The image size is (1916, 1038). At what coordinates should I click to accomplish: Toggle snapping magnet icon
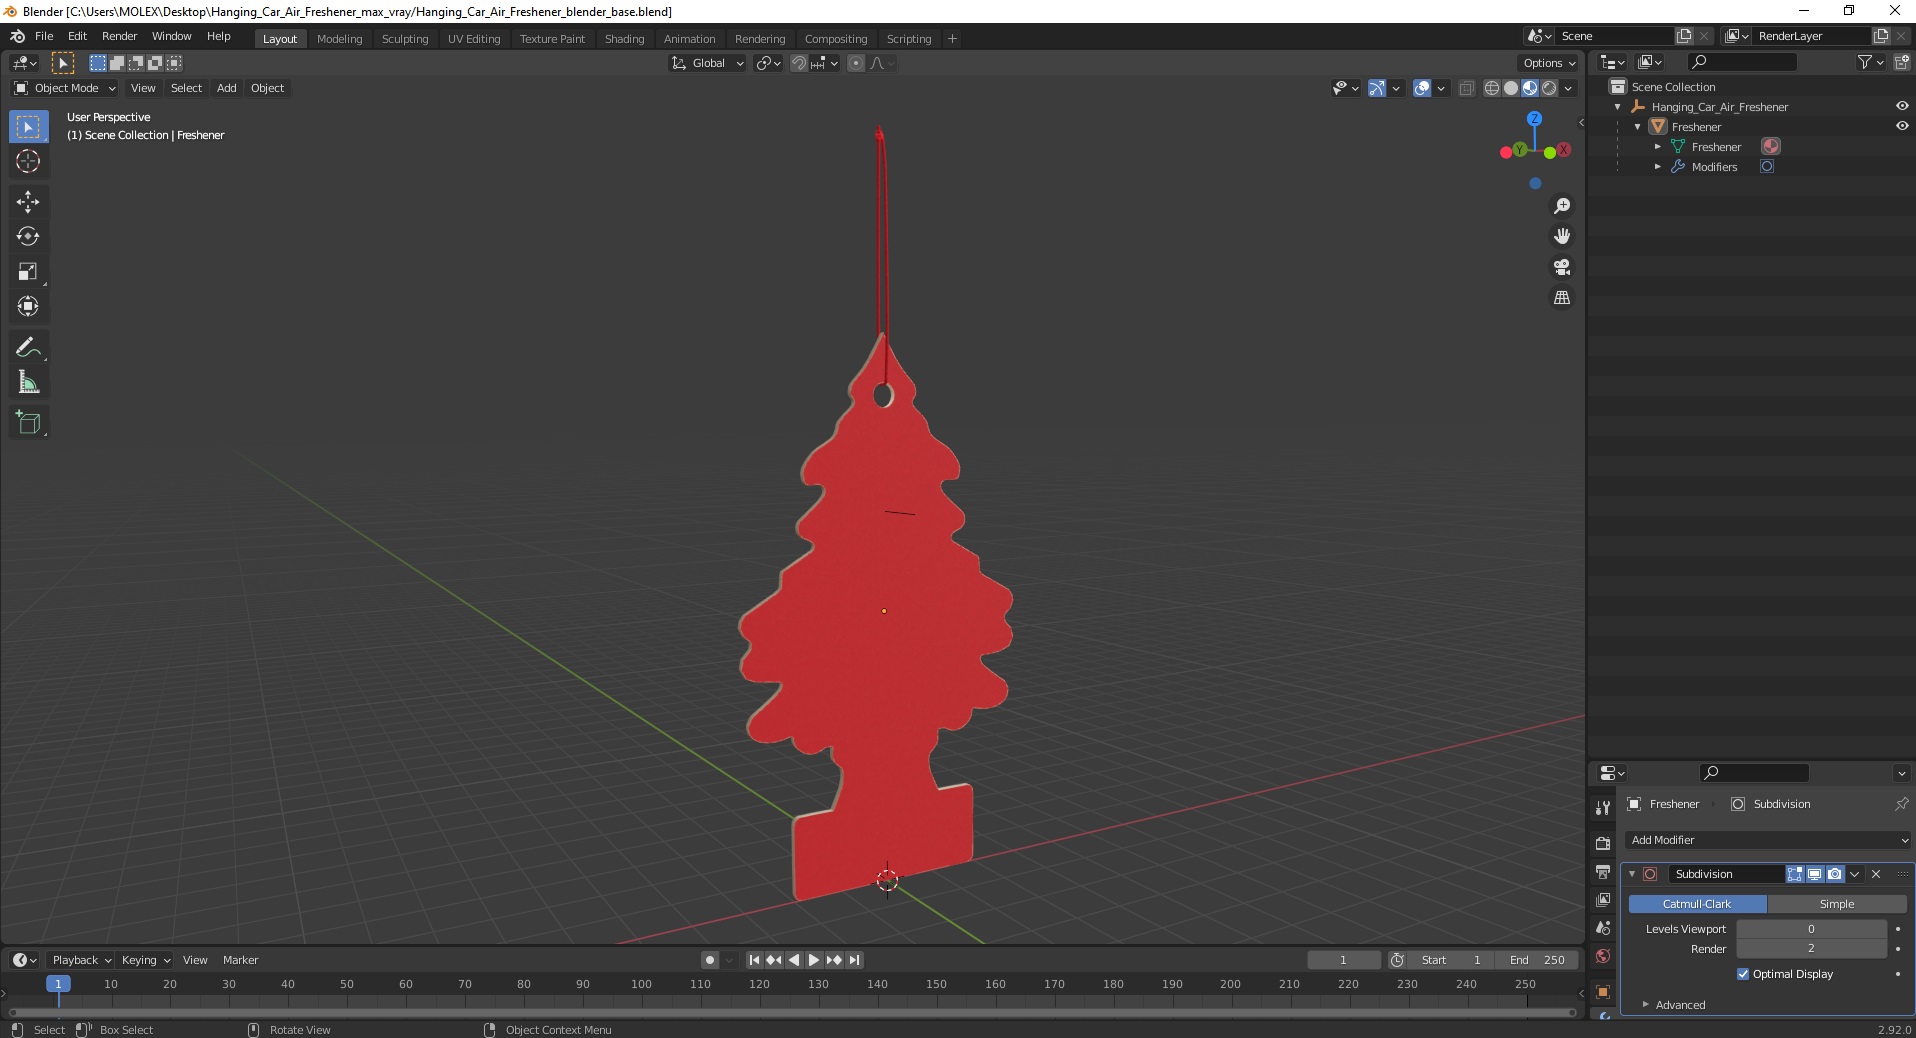click(799, 63)
